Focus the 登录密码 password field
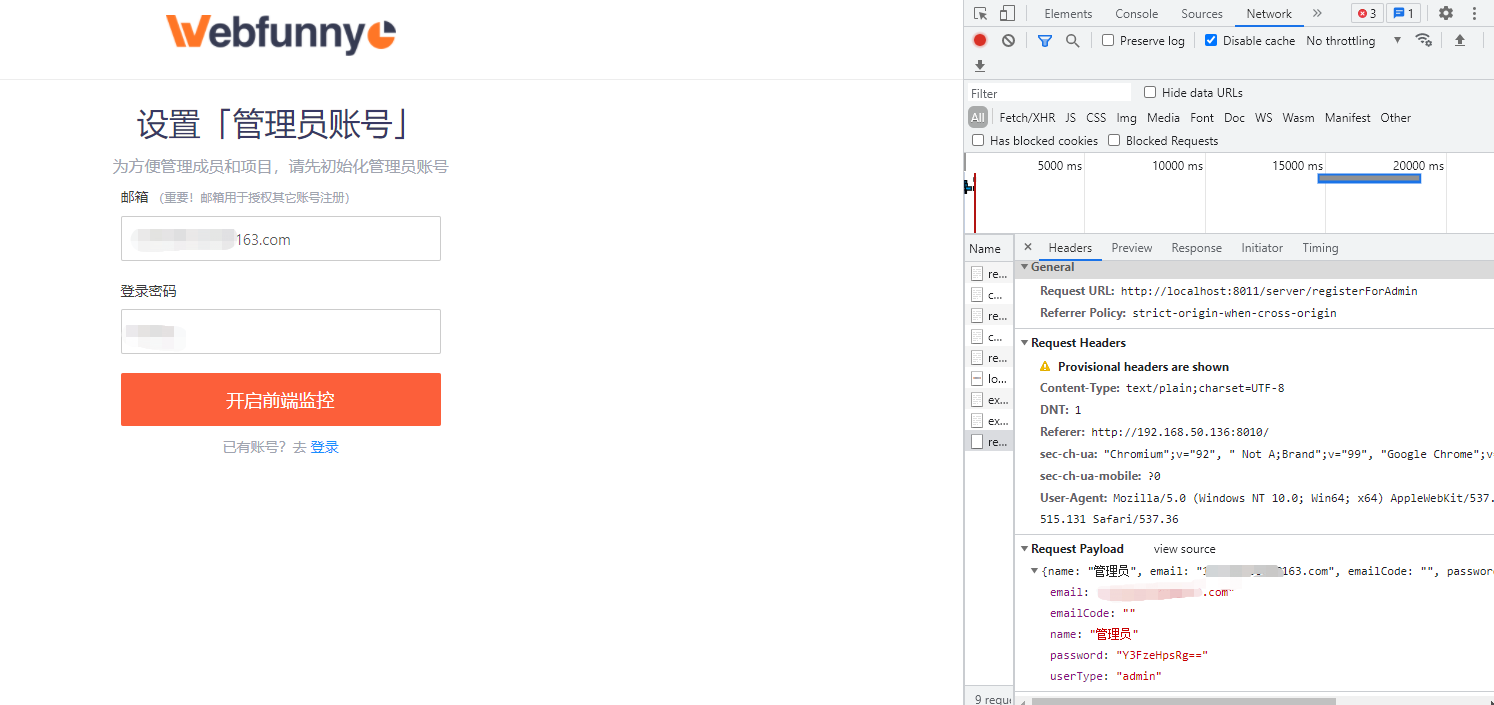Image resolution: width=1494 pixels, height=705 pixels. click(281, 331)
